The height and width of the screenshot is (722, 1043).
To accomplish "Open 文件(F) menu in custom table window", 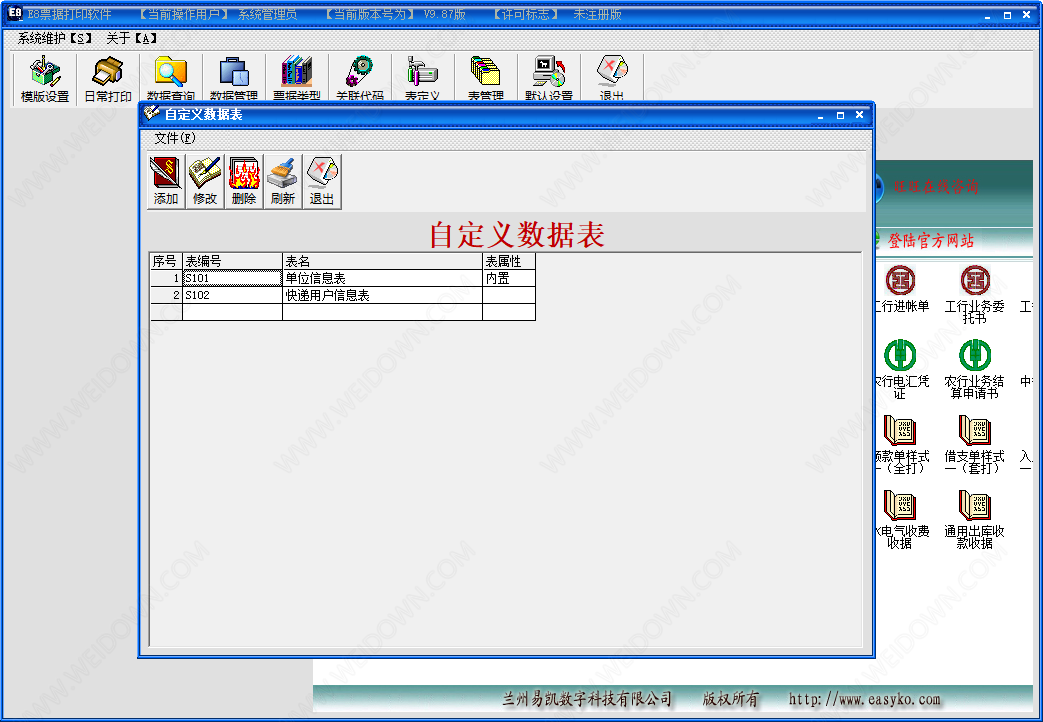I will click(x=175, y=138).
